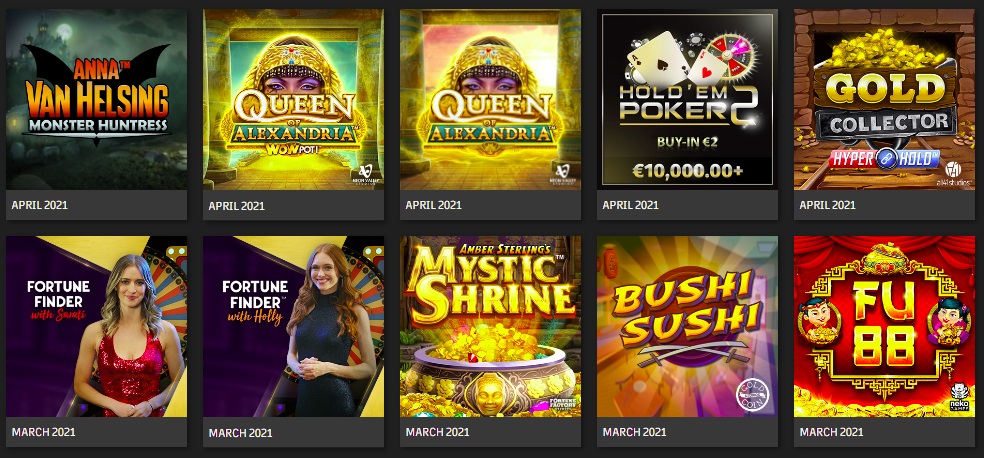This screenshot has width=984, height=458.
Task: Click Neon Valley Studios logo on WowPot tile
Action: click(365, 174)
